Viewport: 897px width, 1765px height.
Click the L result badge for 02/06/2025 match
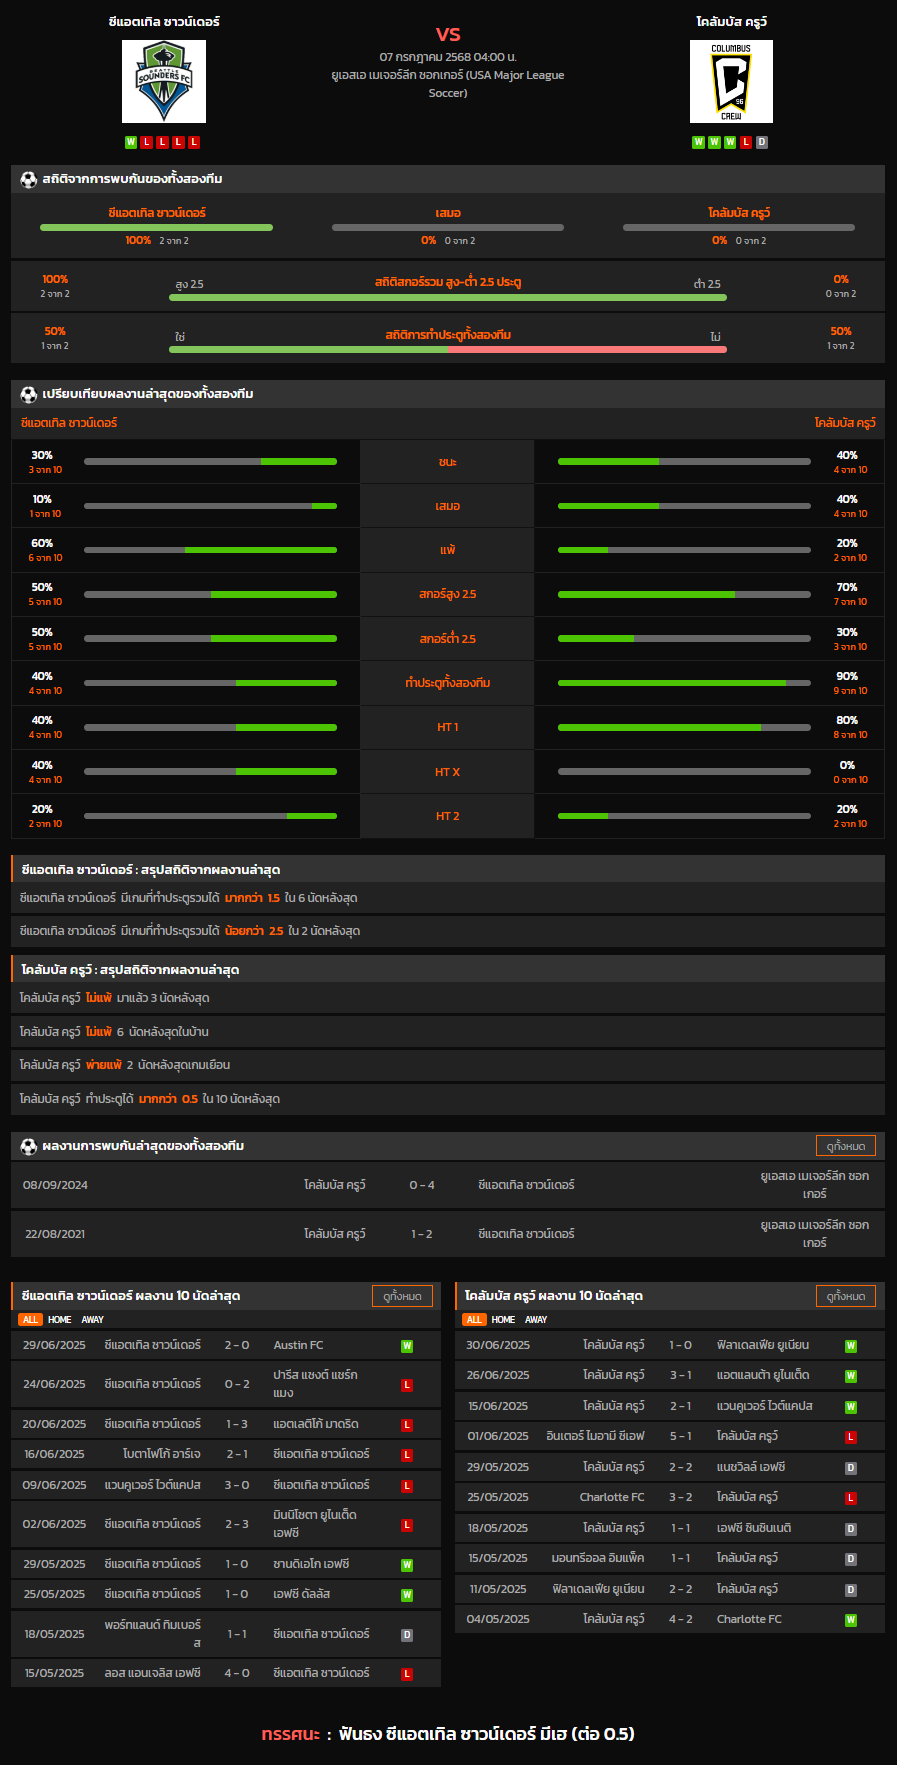(x=407, y=1525)
